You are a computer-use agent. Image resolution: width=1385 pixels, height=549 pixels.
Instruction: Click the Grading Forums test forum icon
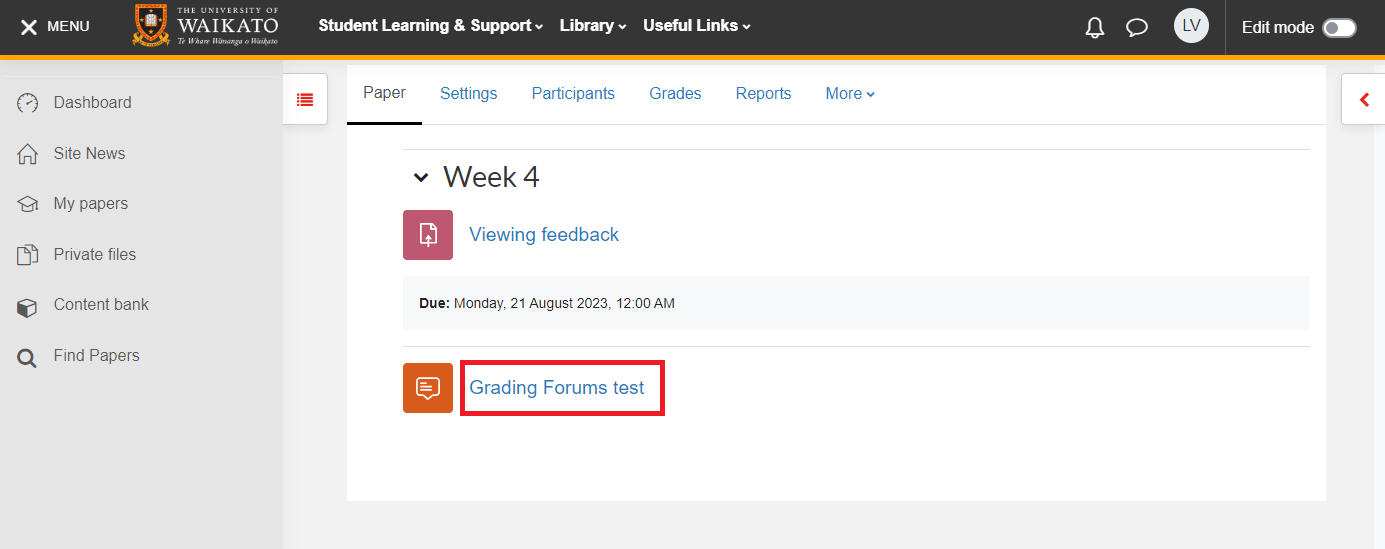tap(428, 388)
